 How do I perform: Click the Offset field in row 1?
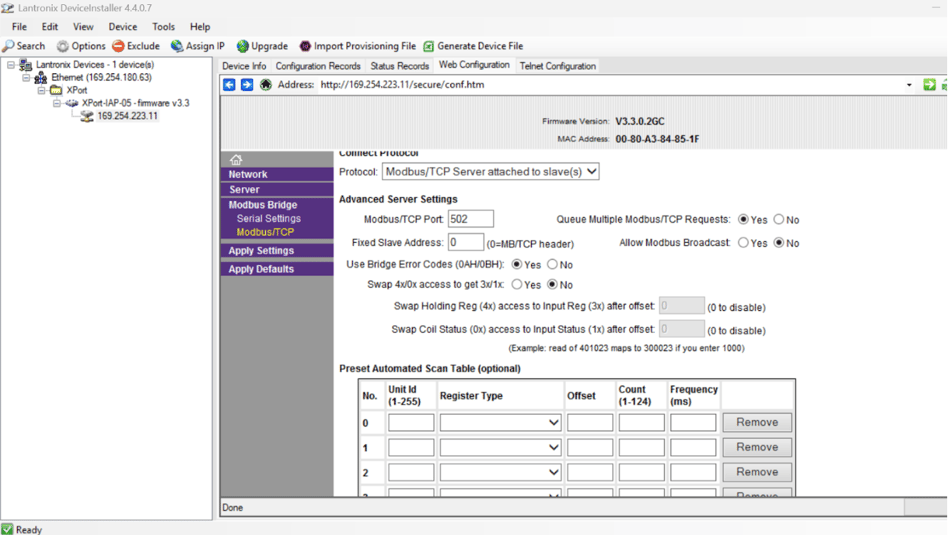[590, 447]
